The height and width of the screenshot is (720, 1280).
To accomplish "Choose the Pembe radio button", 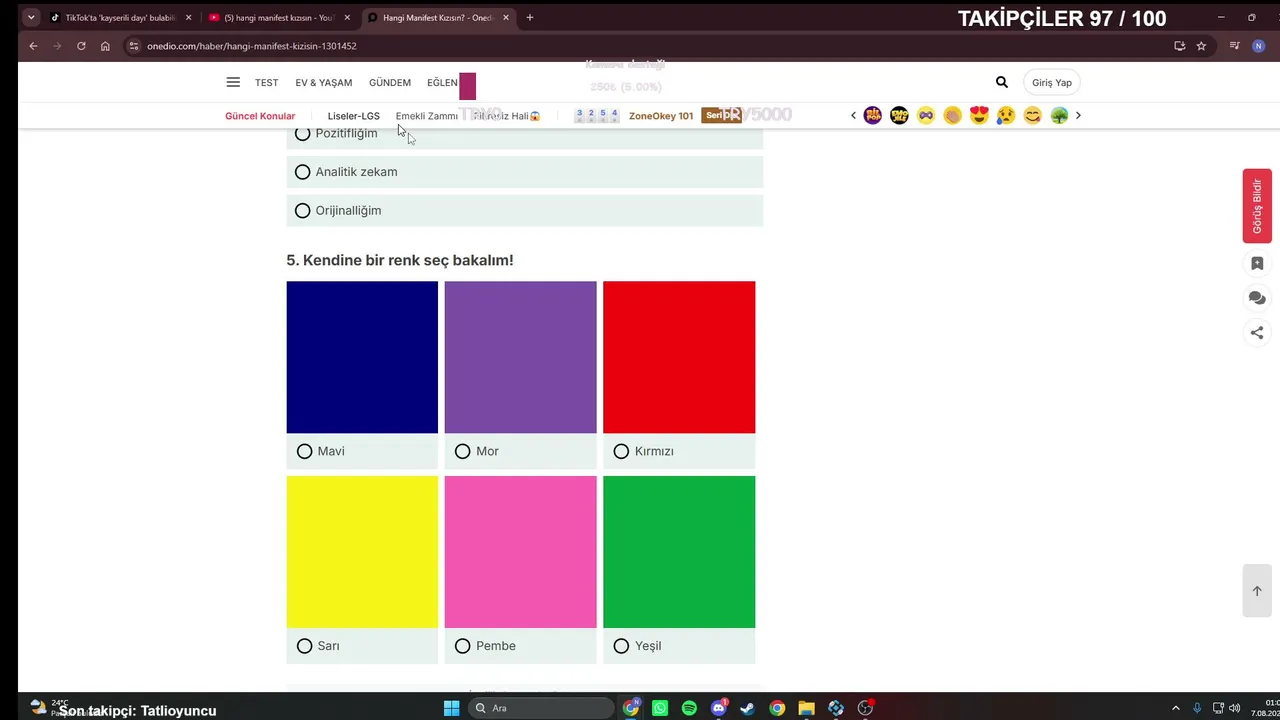I will click(x=462, y=646).
